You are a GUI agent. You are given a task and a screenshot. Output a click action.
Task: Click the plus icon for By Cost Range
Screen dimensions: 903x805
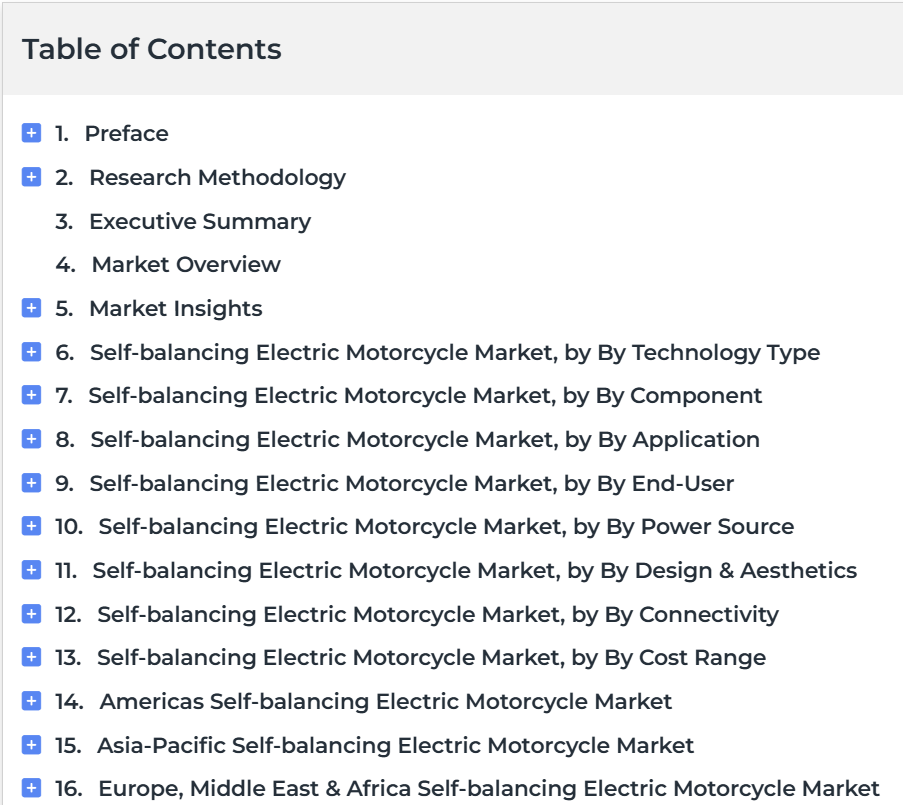tap(31, 657)
